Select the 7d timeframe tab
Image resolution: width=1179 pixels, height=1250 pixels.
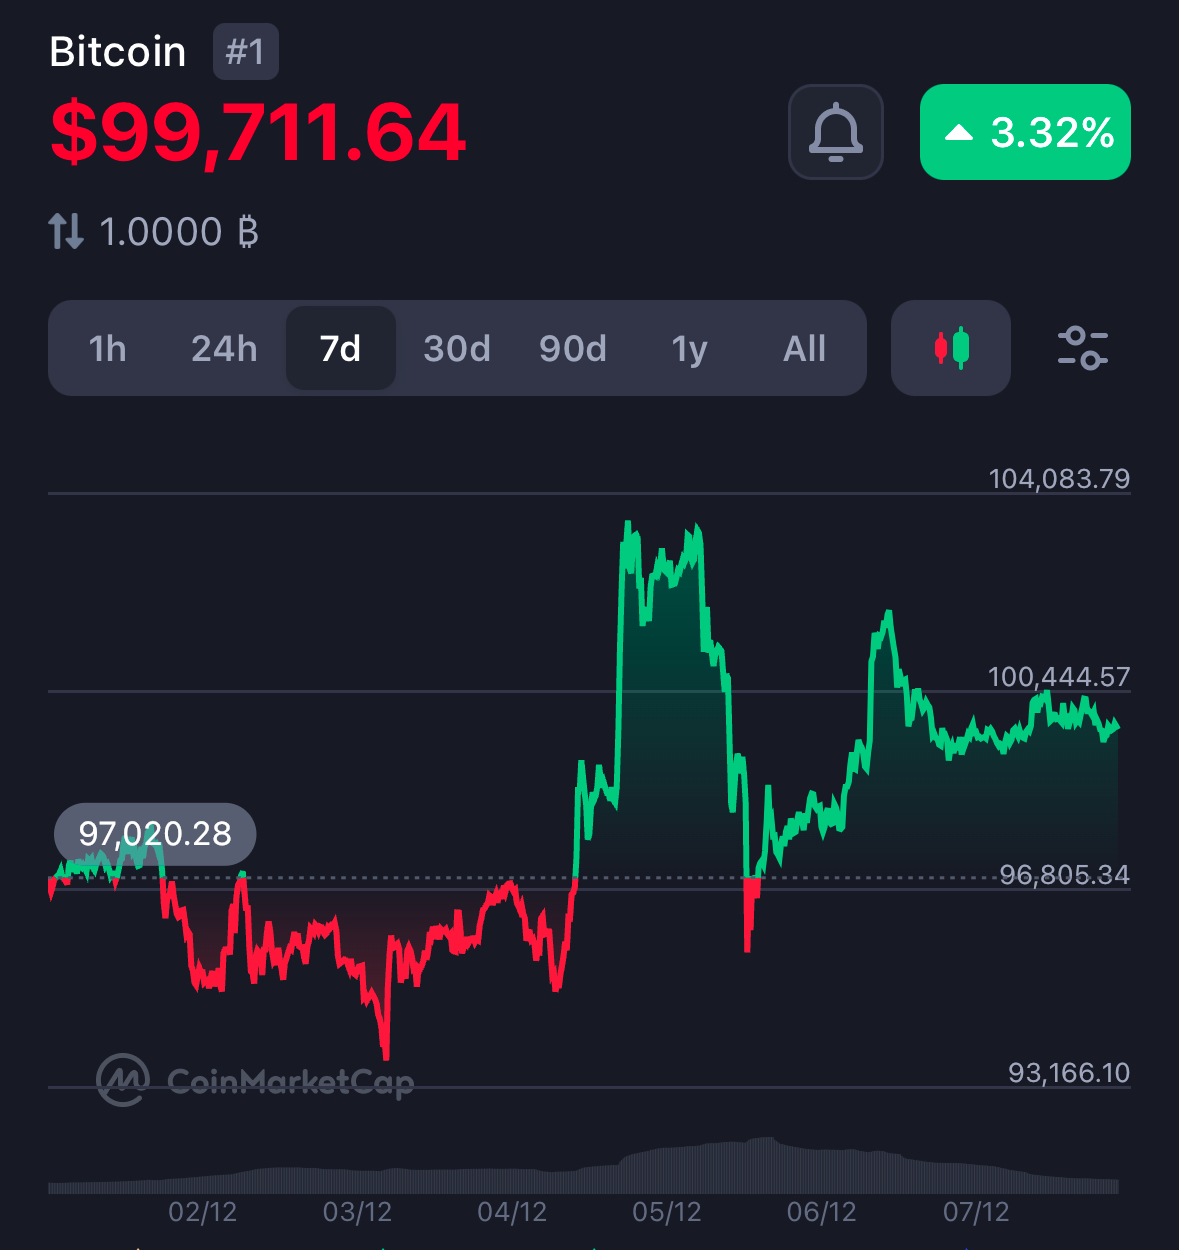pyautogui.click(x=341, y=348)
